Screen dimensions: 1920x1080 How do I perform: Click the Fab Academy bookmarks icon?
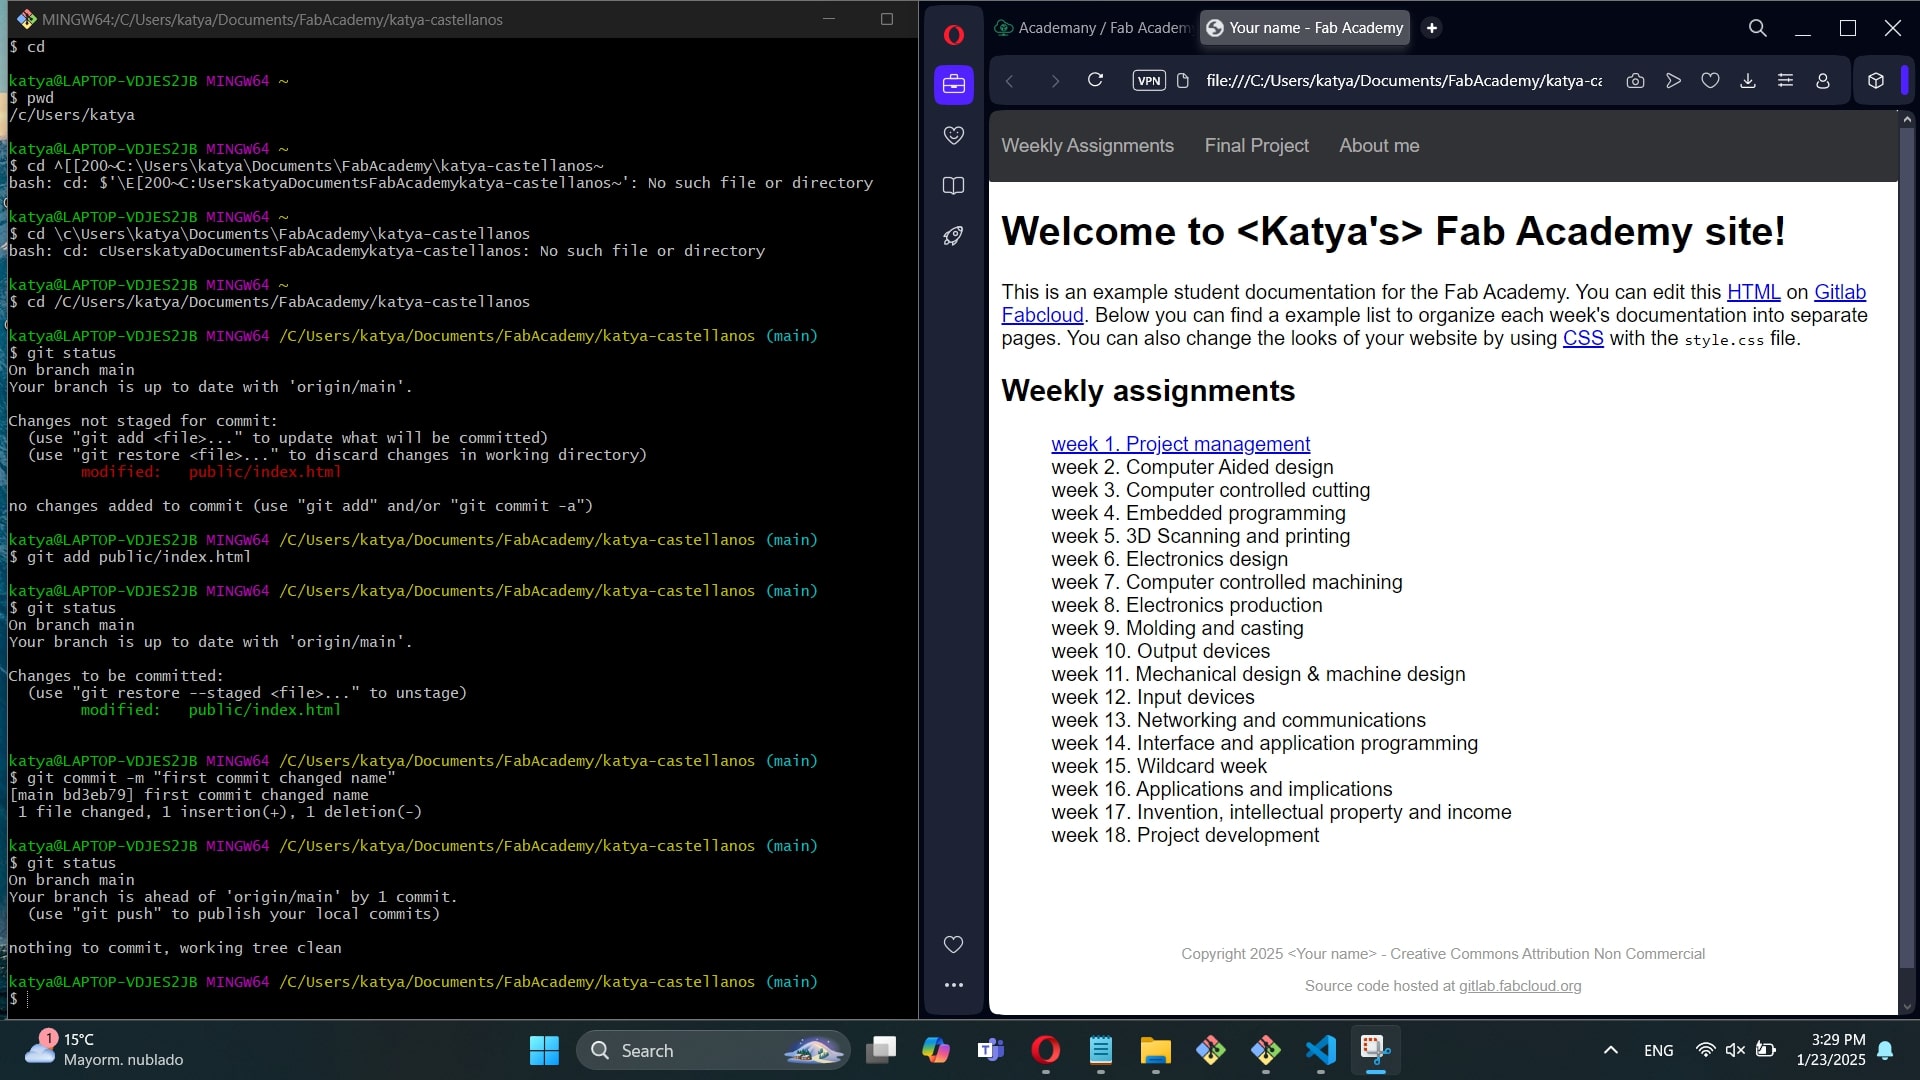click(959, 185)
